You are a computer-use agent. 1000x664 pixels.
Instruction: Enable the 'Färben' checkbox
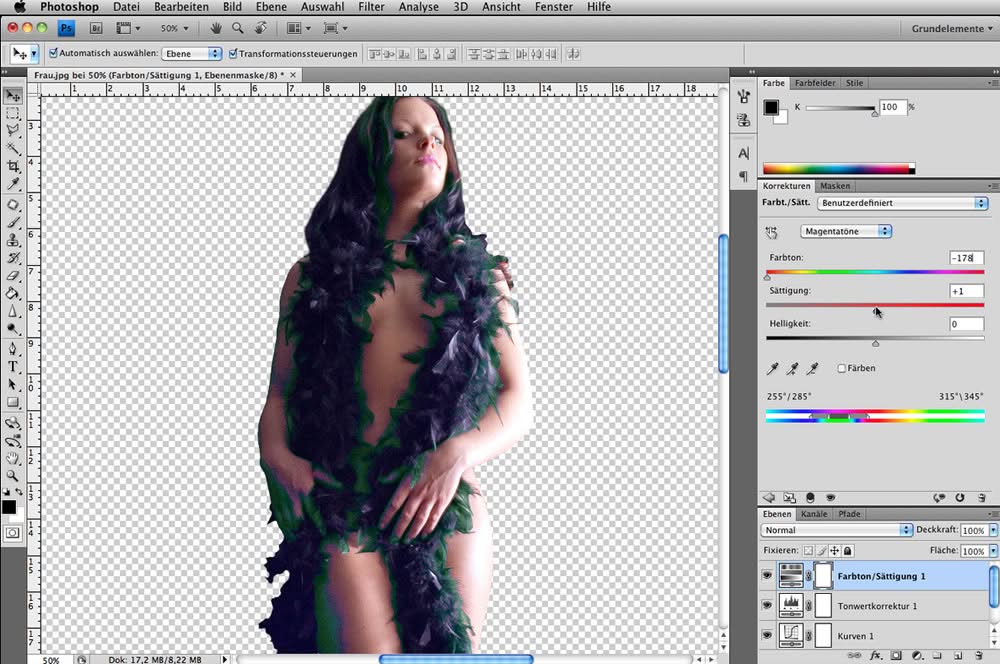841,368
